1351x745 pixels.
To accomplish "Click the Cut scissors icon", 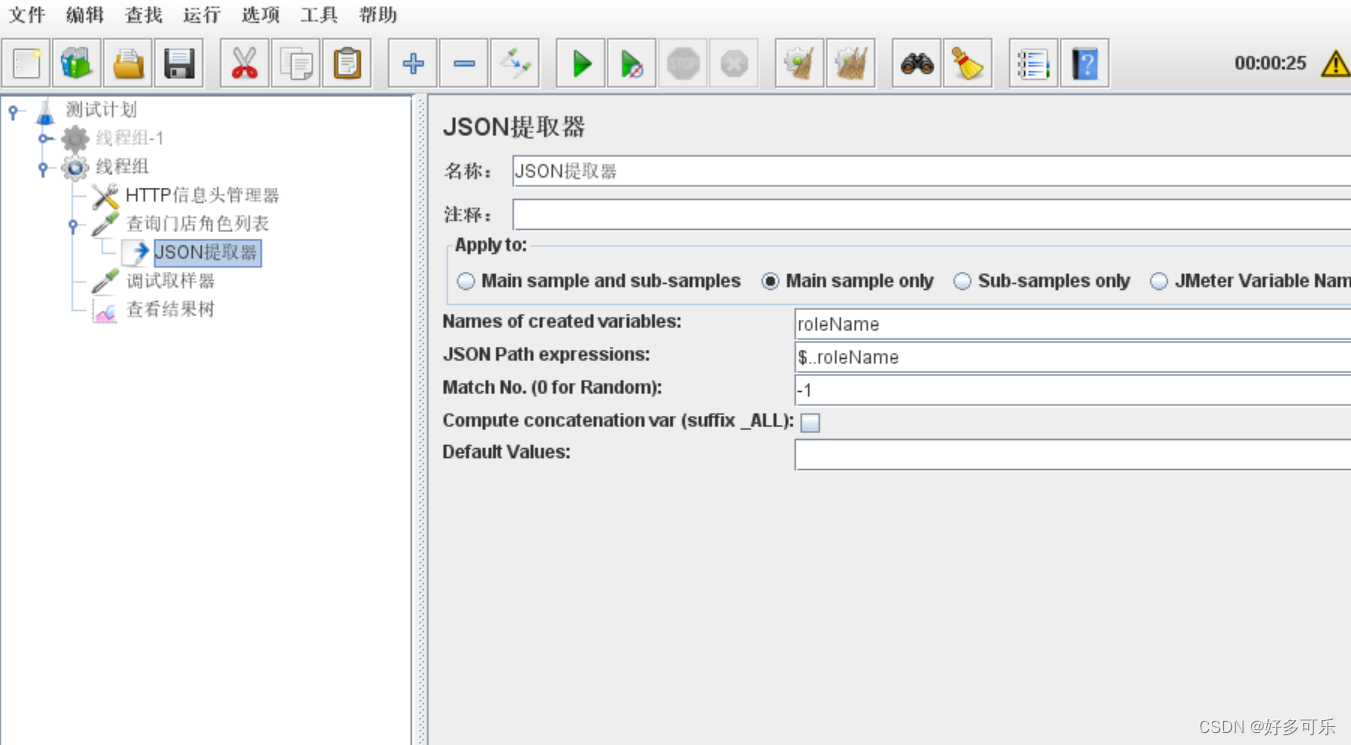I will pyautogui.click(x=245, y=64).
